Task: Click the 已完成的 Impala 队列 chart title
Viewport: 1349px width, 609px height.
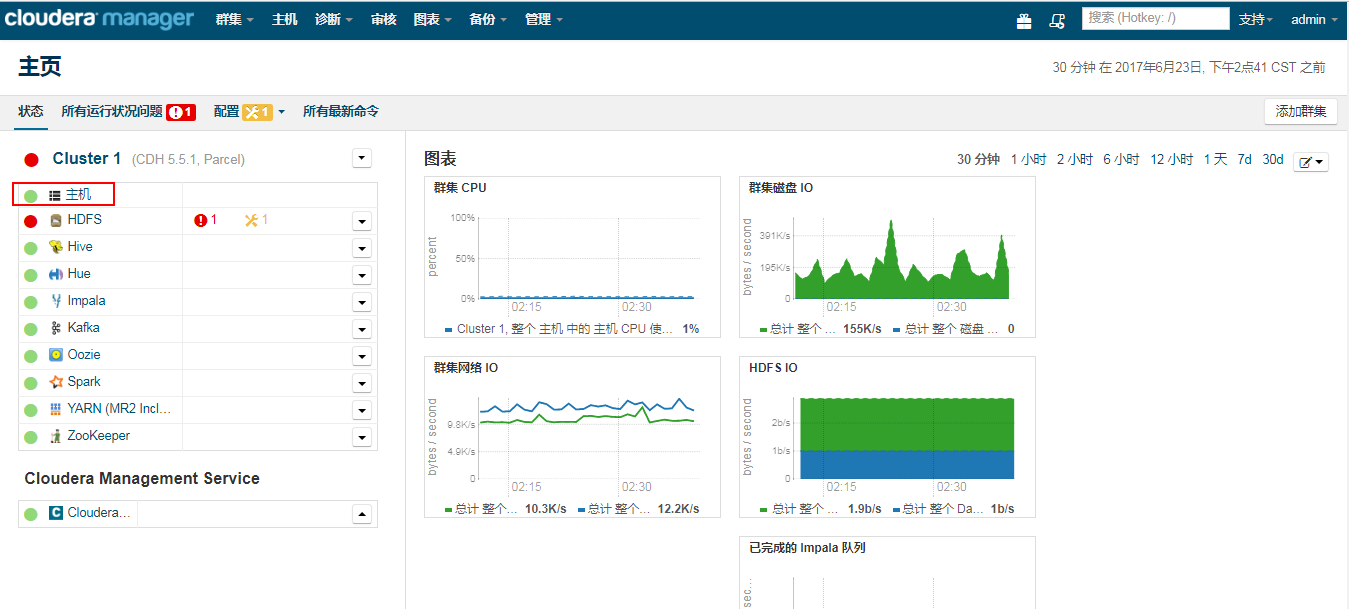Action: tap(807, 548)
